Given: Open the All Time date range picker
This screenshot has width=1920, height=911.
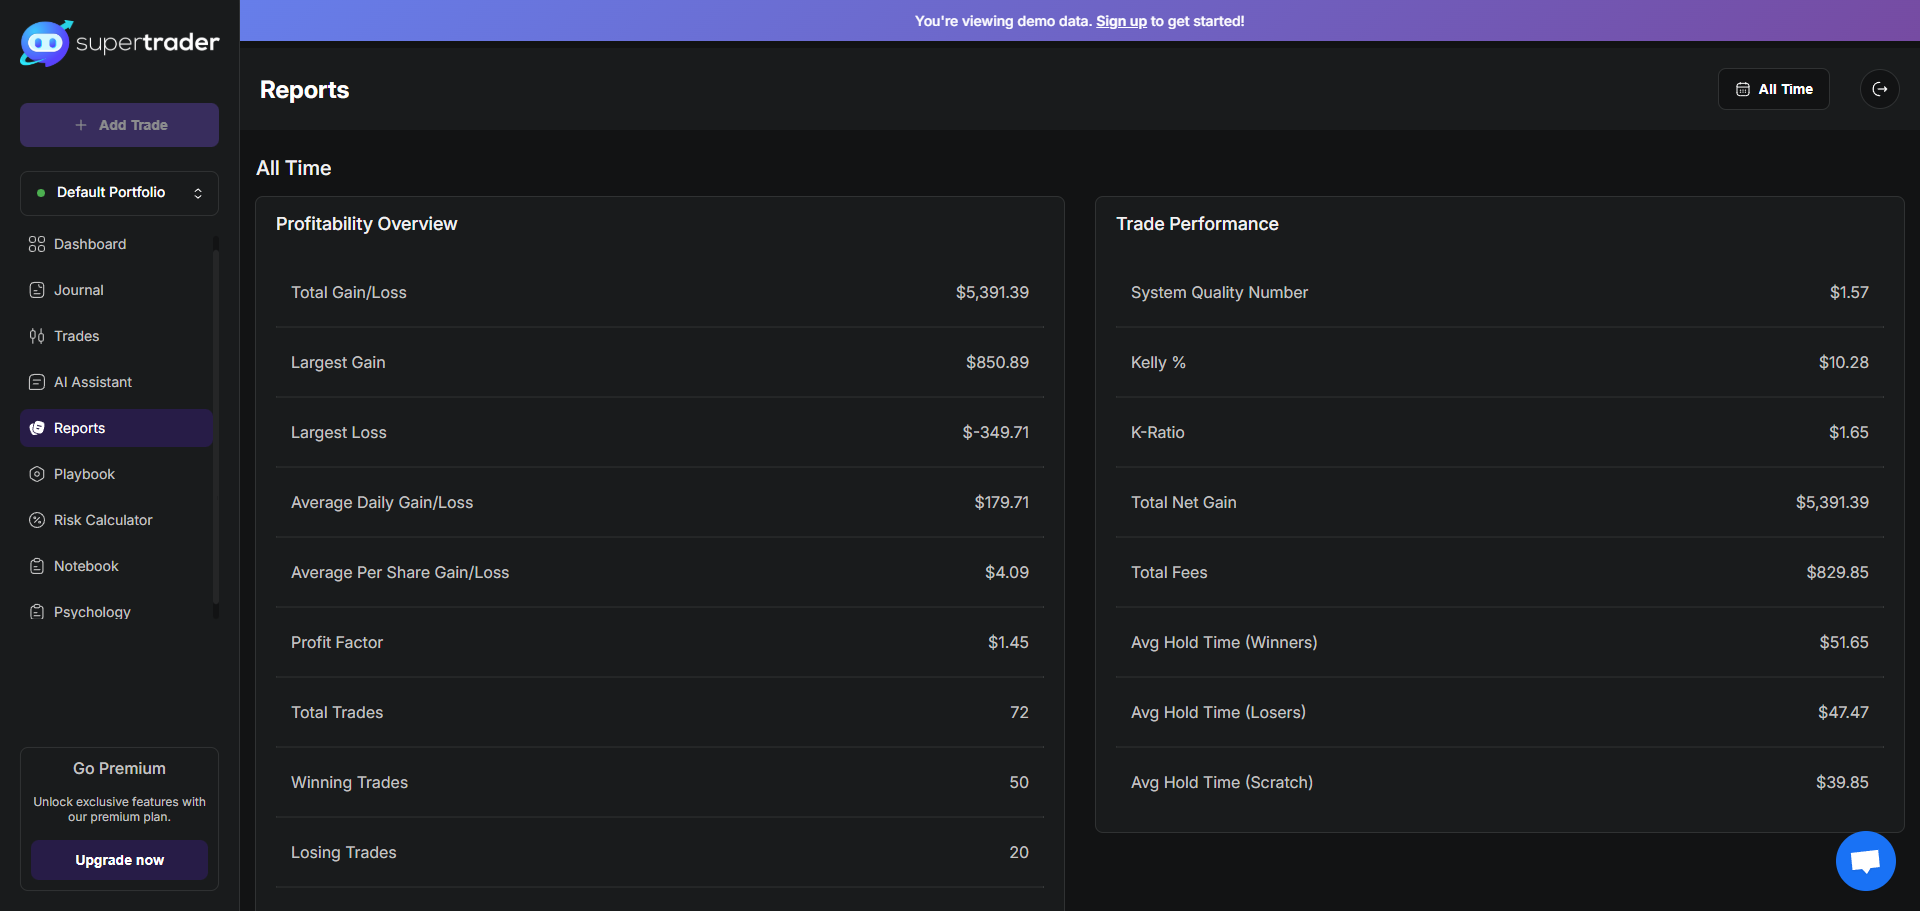Looking at the screenshot, I should (x=1773, y=89).
